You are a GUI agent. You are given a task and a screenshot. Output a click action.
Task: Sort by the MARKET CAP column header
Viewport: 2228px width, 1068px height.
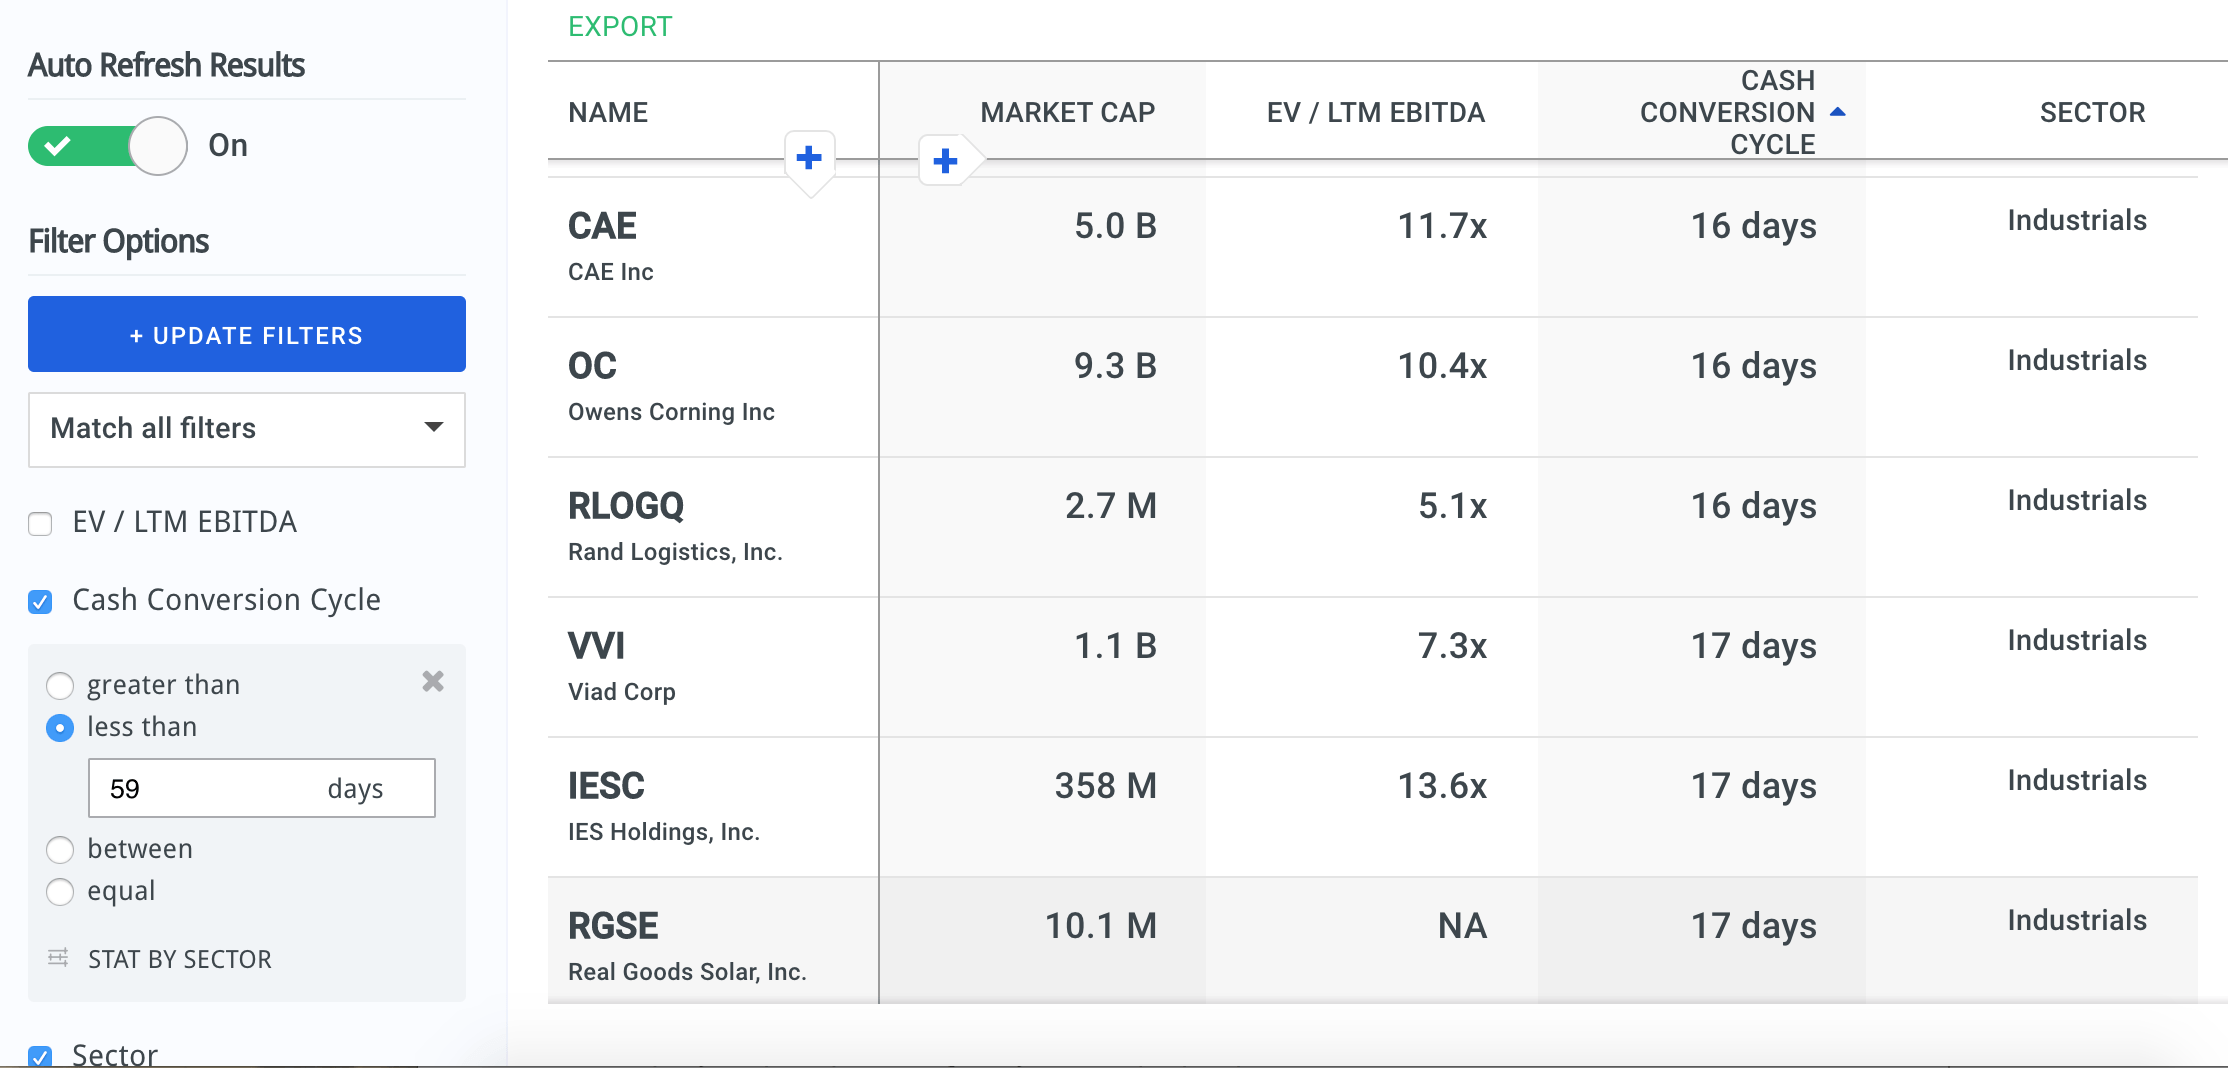(1067, 112)
